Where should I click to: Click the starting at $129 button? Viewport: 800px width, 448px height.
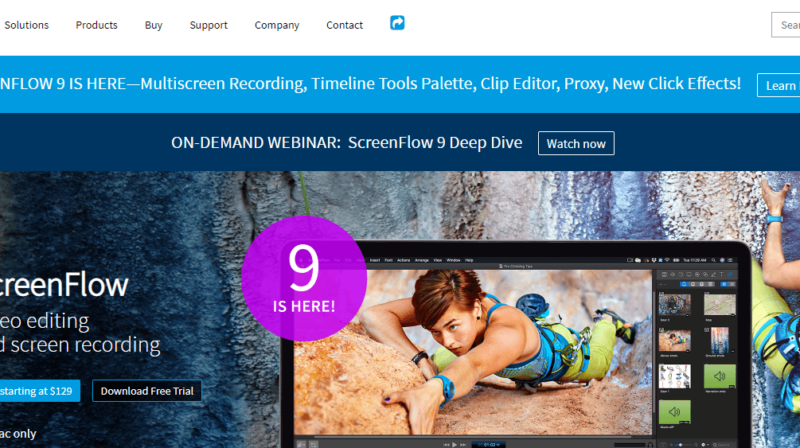click(39, 391)
